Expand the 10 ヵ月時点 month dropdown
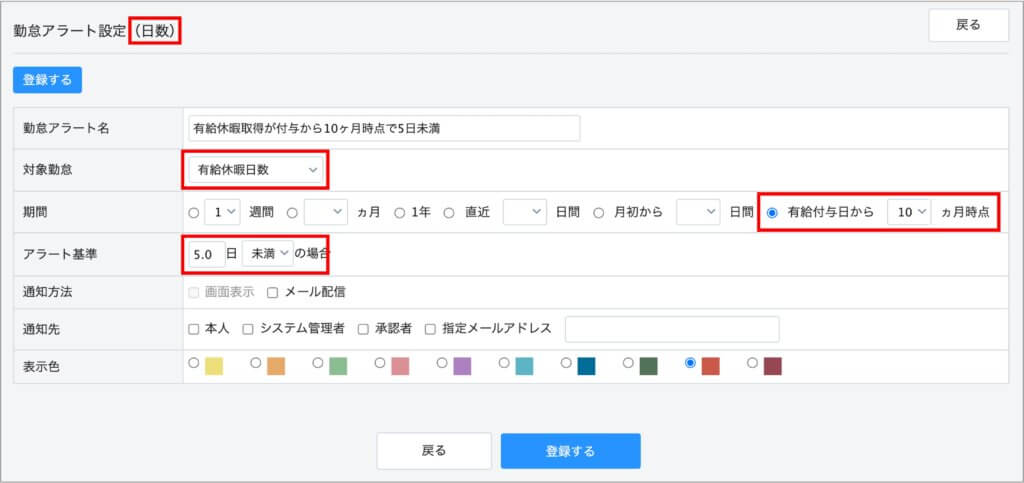The image size is (1024, 483). click(x=909, y=212)
